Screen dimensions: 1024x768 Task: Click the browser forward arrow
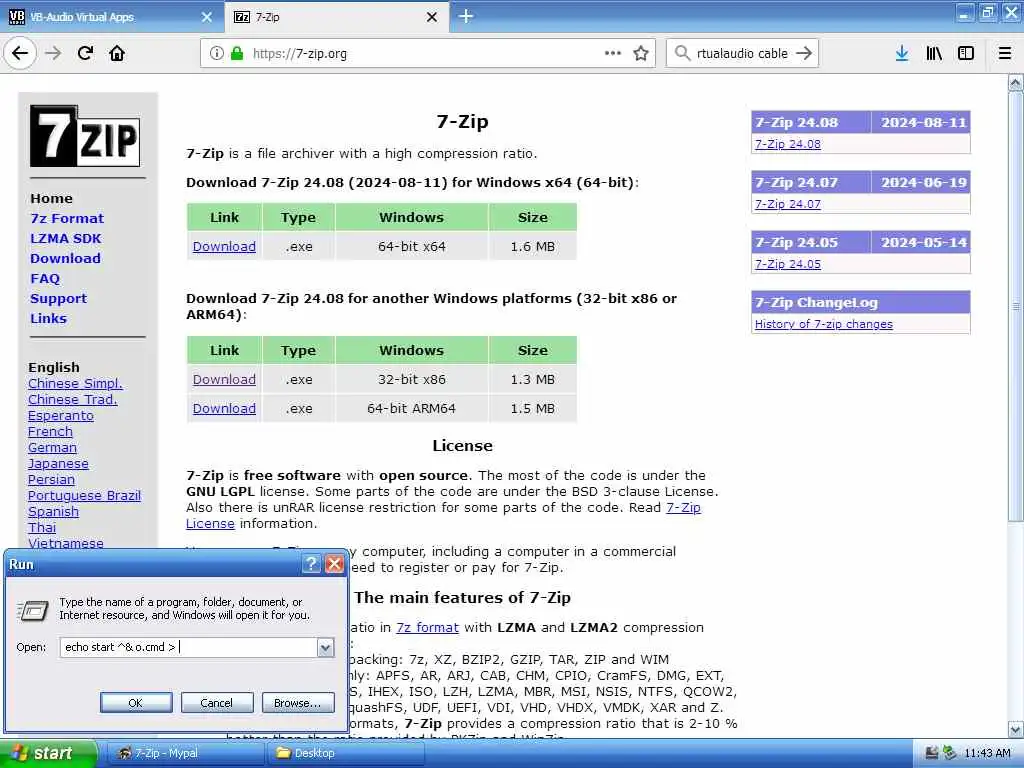click(54, 54)
